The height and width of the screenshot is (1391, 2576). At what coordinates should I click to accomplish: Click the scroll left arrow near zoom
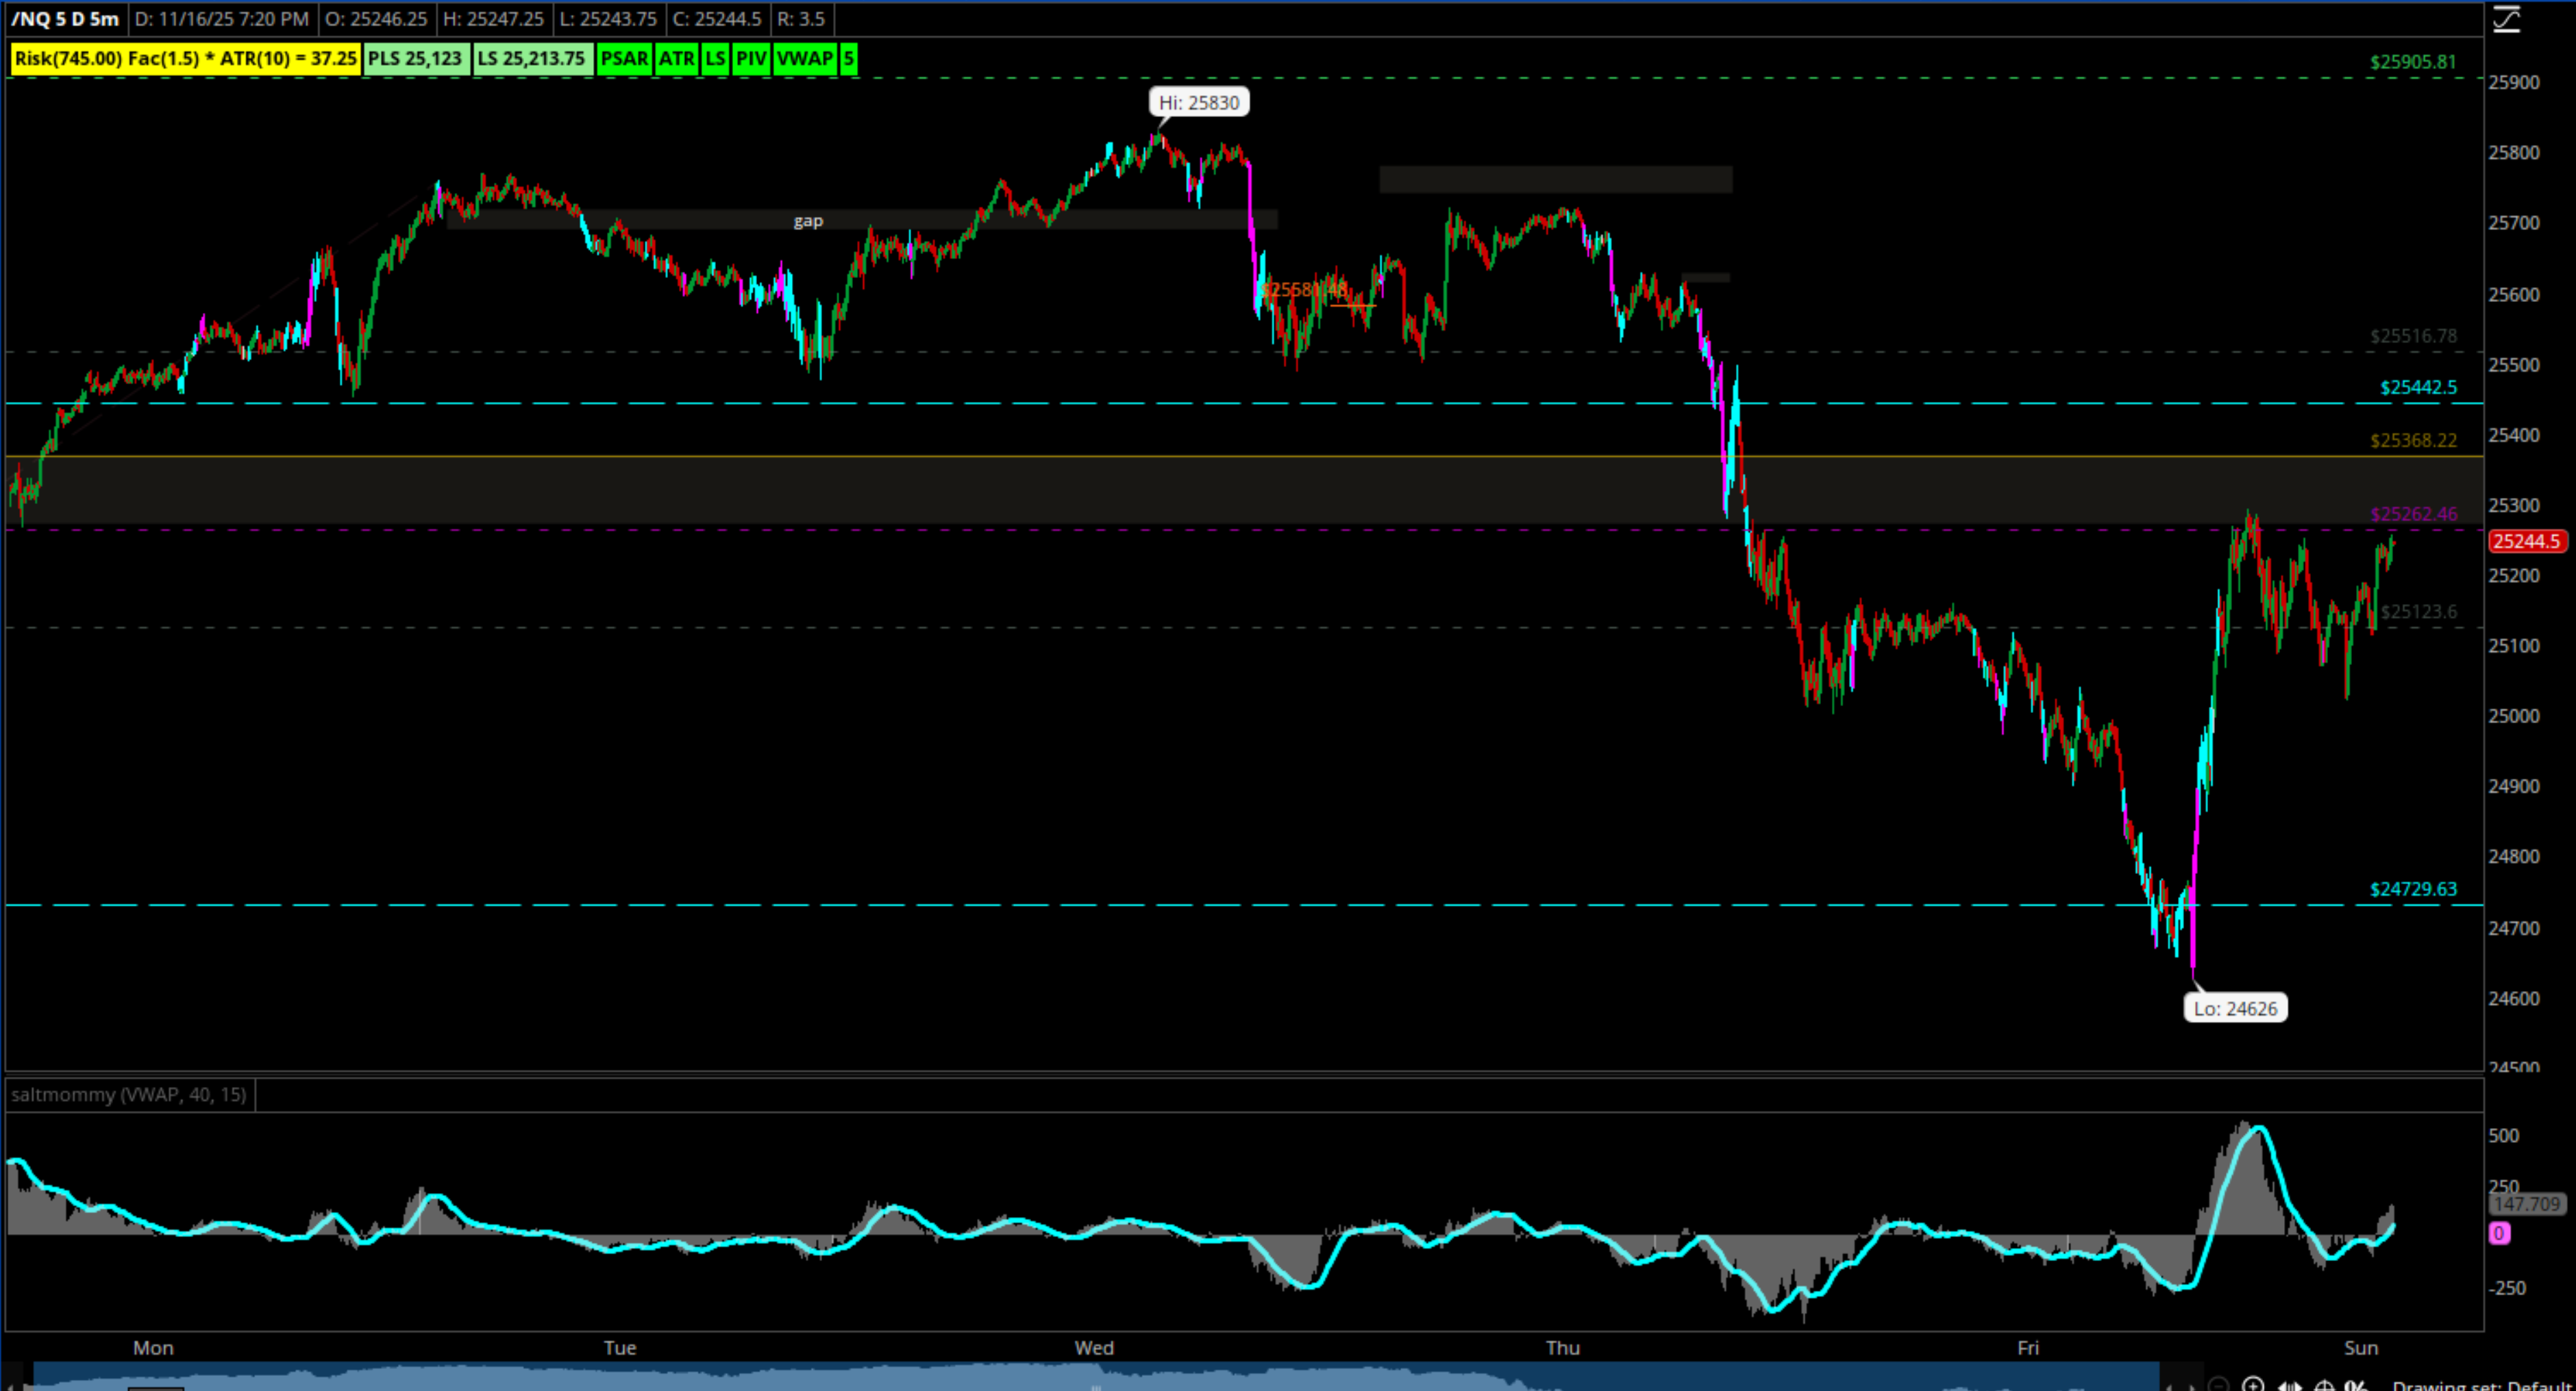pos(2170,1388)
